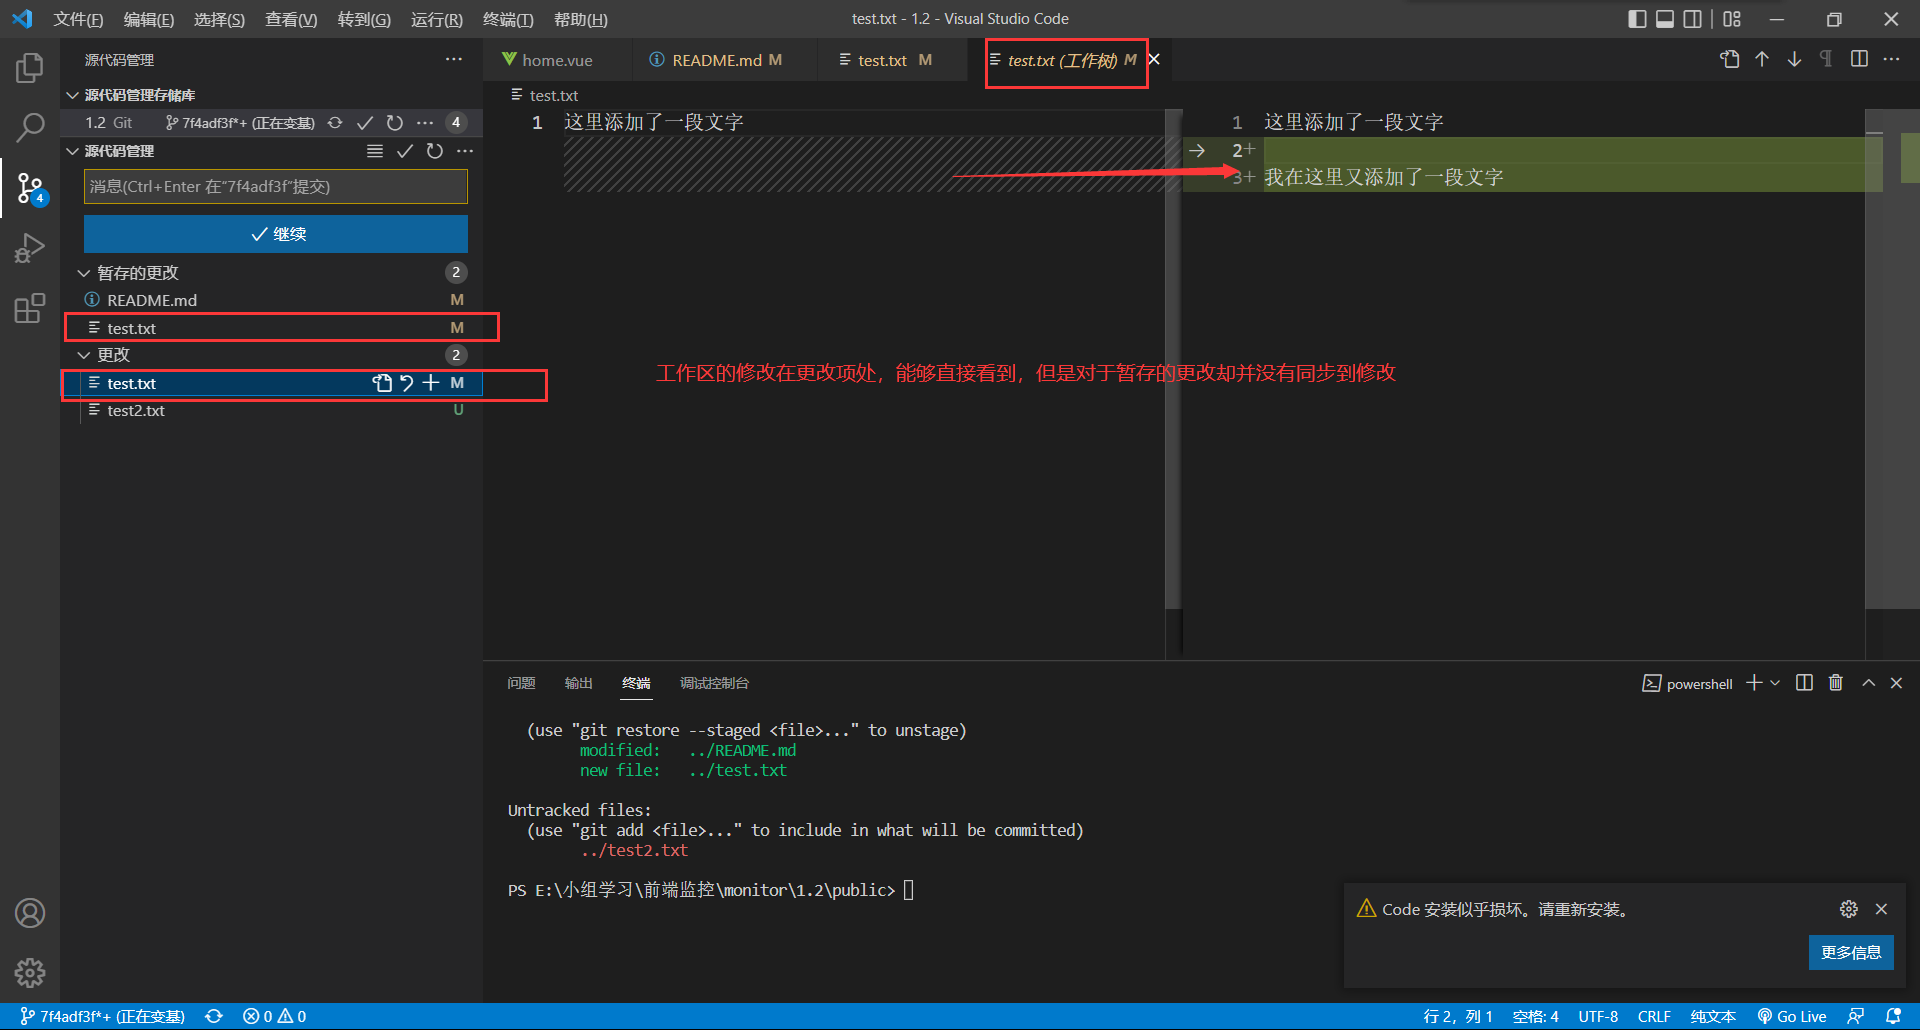Collapse the changes group
This screenshot has height=1030, width=1920.
coord(84,355)
